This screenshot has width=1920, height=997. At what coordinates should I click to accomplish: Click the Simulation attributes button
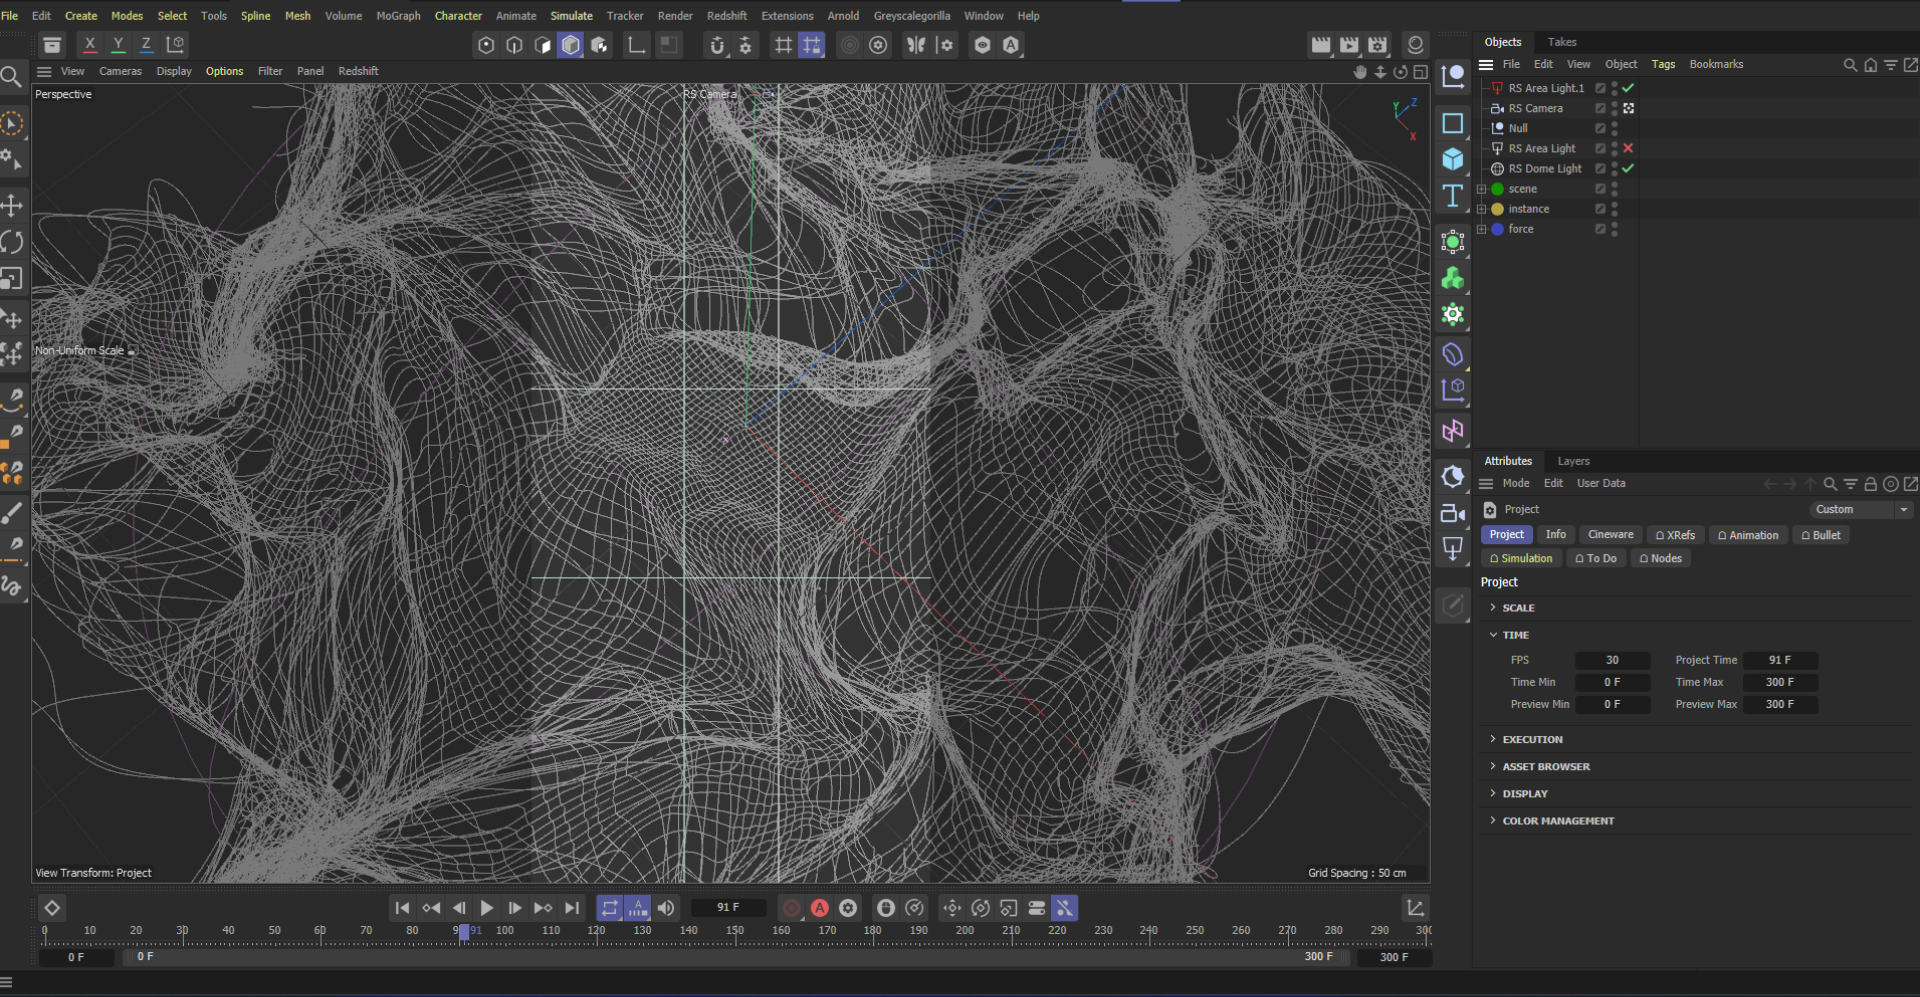coord(1521,559)
